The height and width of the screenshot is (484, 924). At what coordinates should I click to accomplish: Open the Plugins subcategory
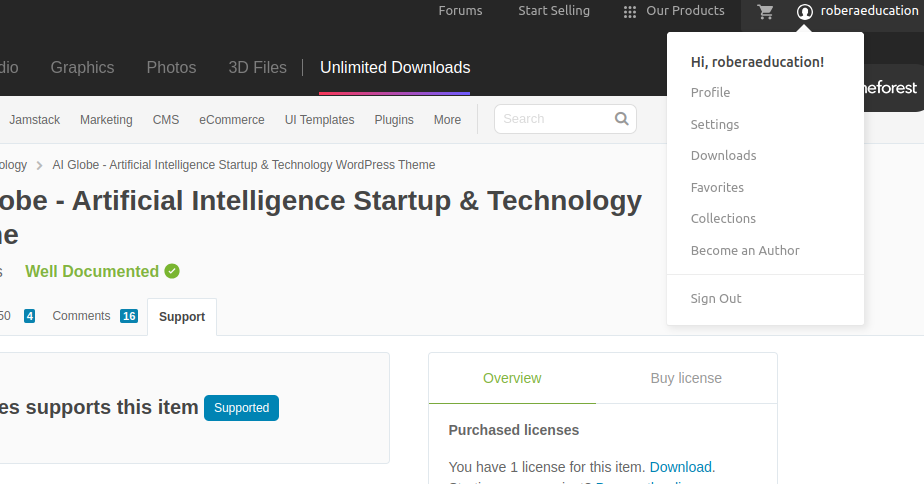[x=394, y=120]
